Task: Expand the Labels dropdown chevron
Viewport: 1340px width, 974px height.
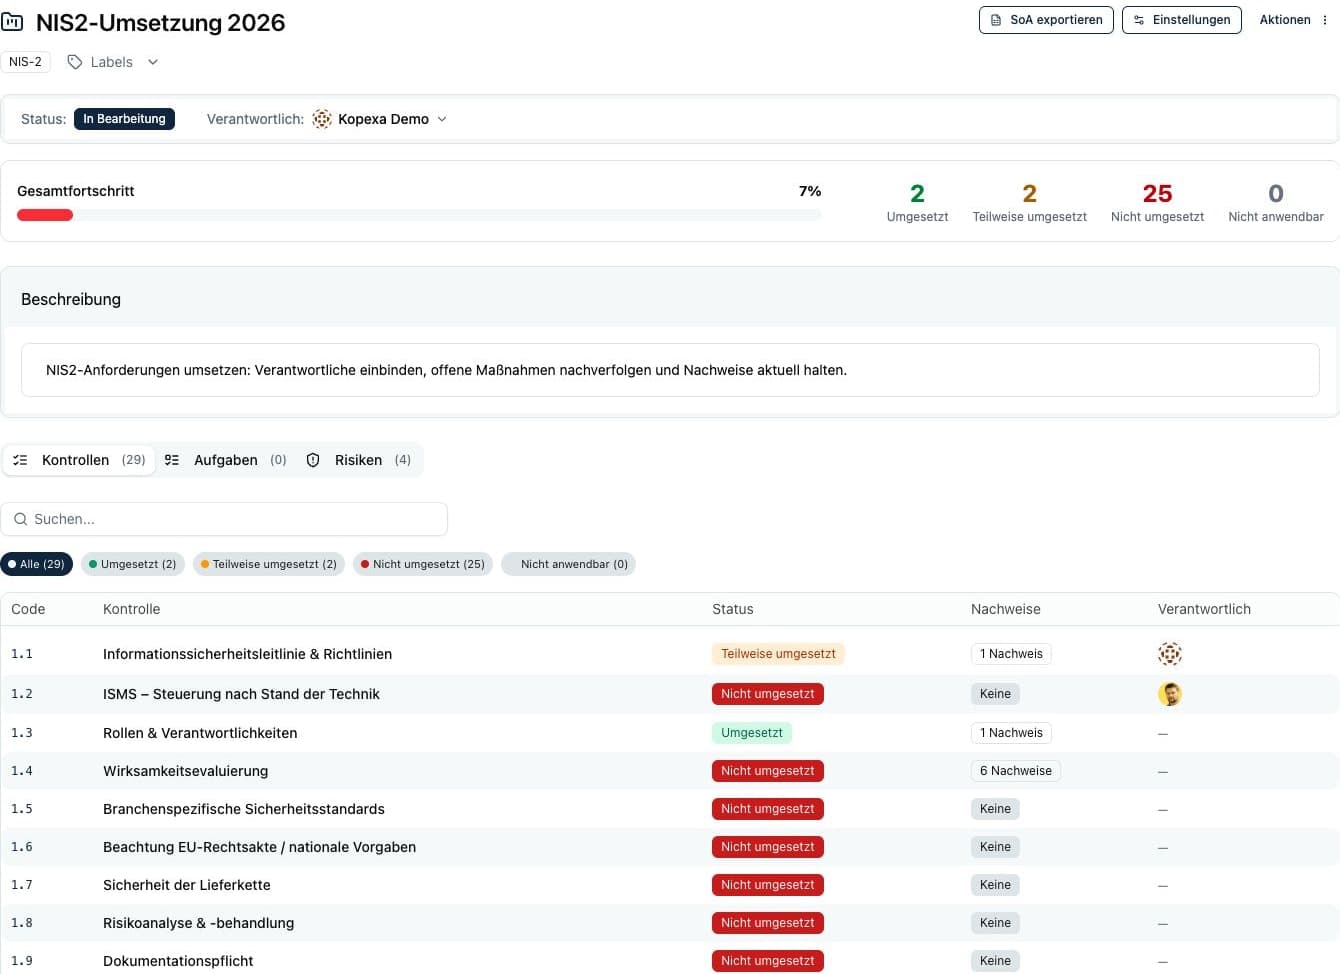Action: point(153,62)
